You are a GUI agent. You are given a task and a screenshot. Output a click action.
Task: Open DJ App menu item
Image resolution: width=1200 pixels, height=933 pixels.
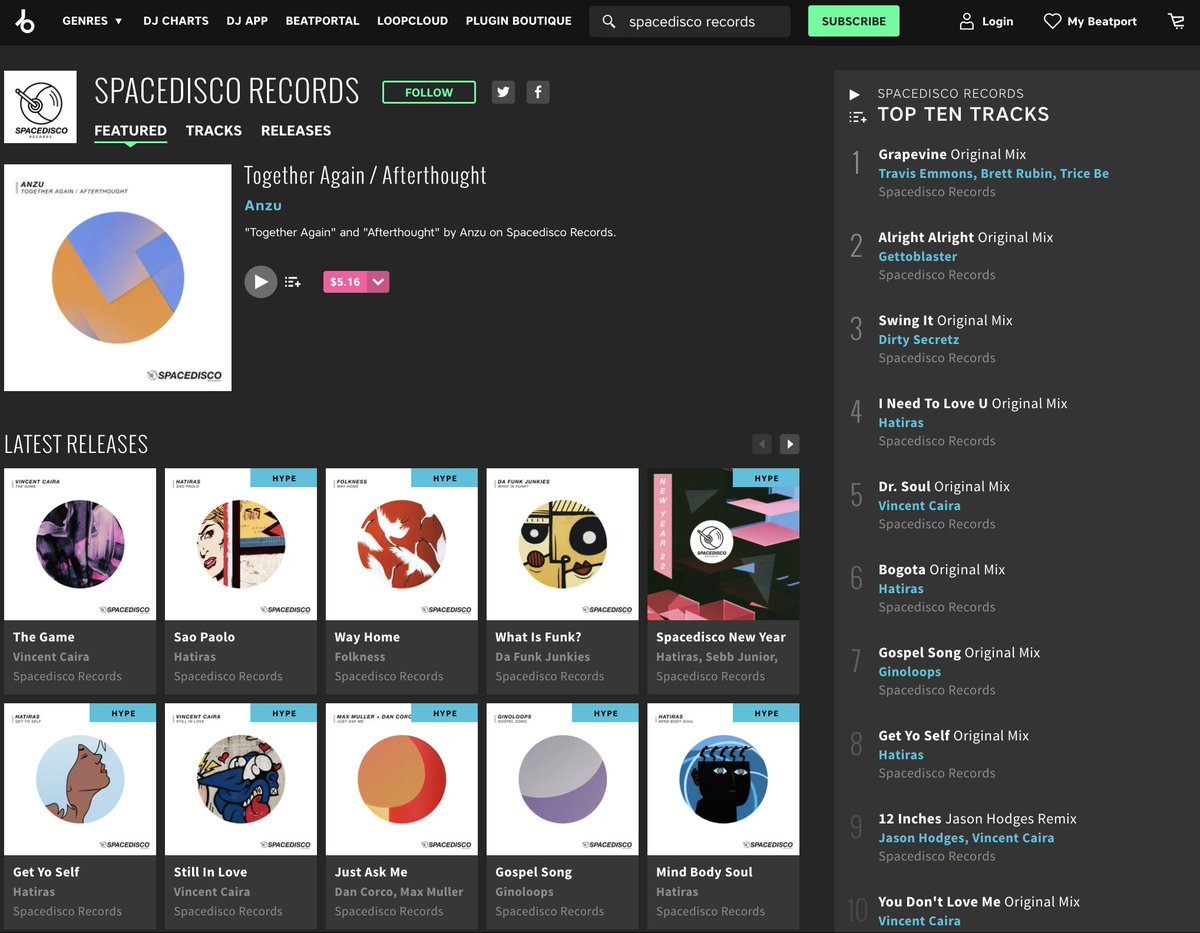pos(247,21)
